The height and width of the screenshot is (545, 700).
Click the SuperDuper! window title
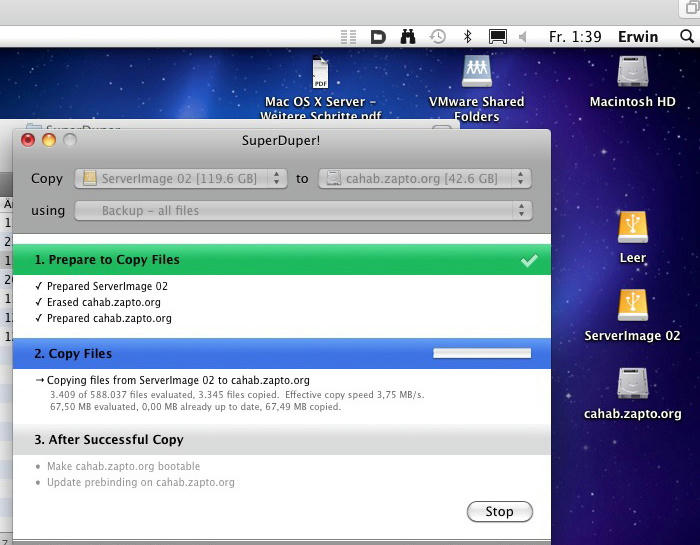[281, 141]
